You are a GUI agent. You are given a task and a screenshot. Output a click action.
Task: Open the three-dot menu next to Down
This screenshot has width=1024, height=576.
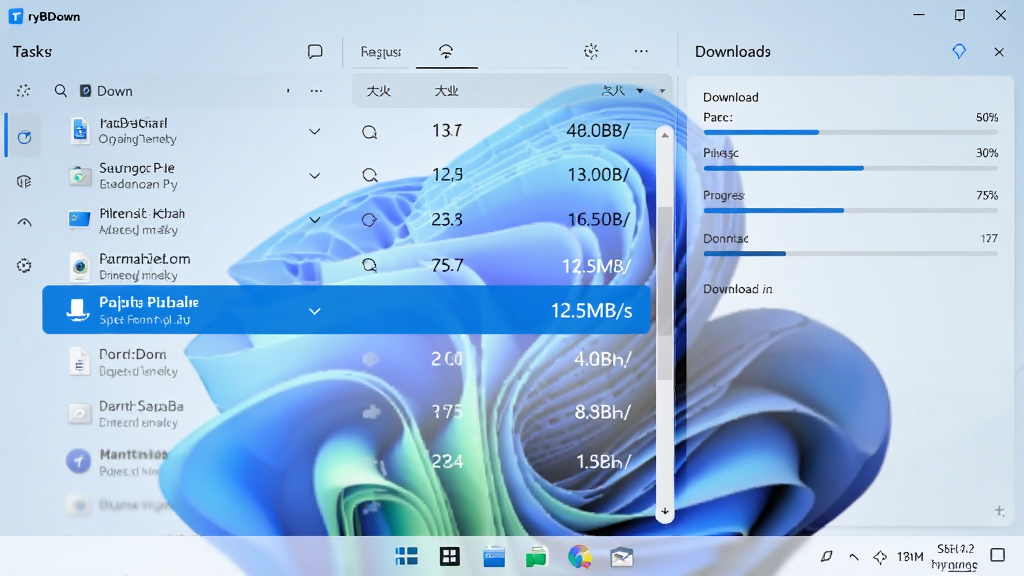click(x=316, y=91)
